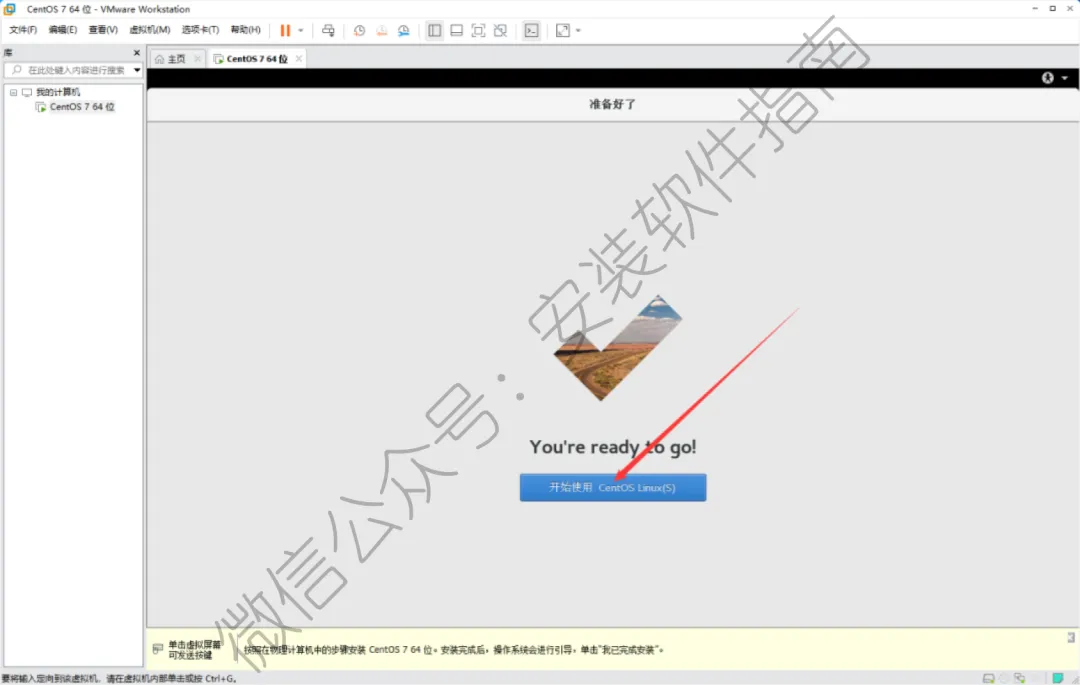This screenshot has width=1080, height=685.
Task: Toggle the thumbnail bar view icon
Action: click(457, 30)
